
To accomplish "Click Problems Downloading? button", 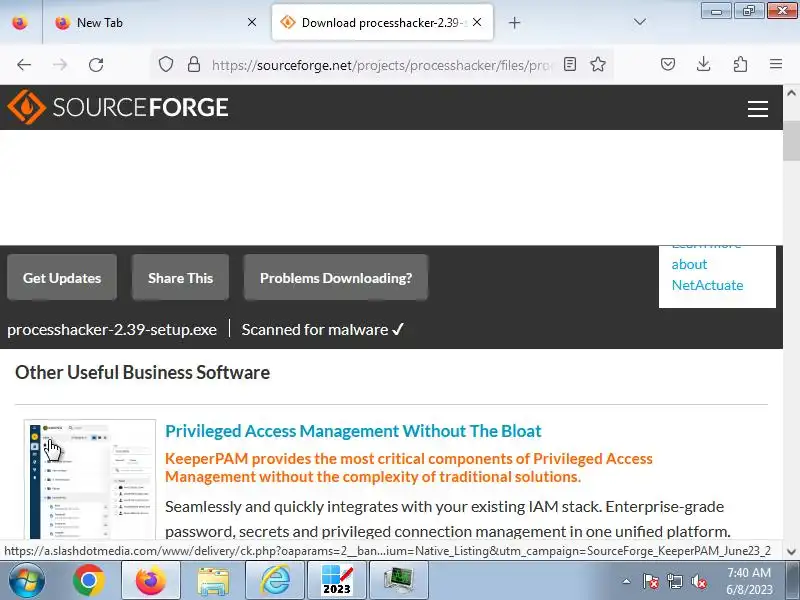I will click(336, 278).
